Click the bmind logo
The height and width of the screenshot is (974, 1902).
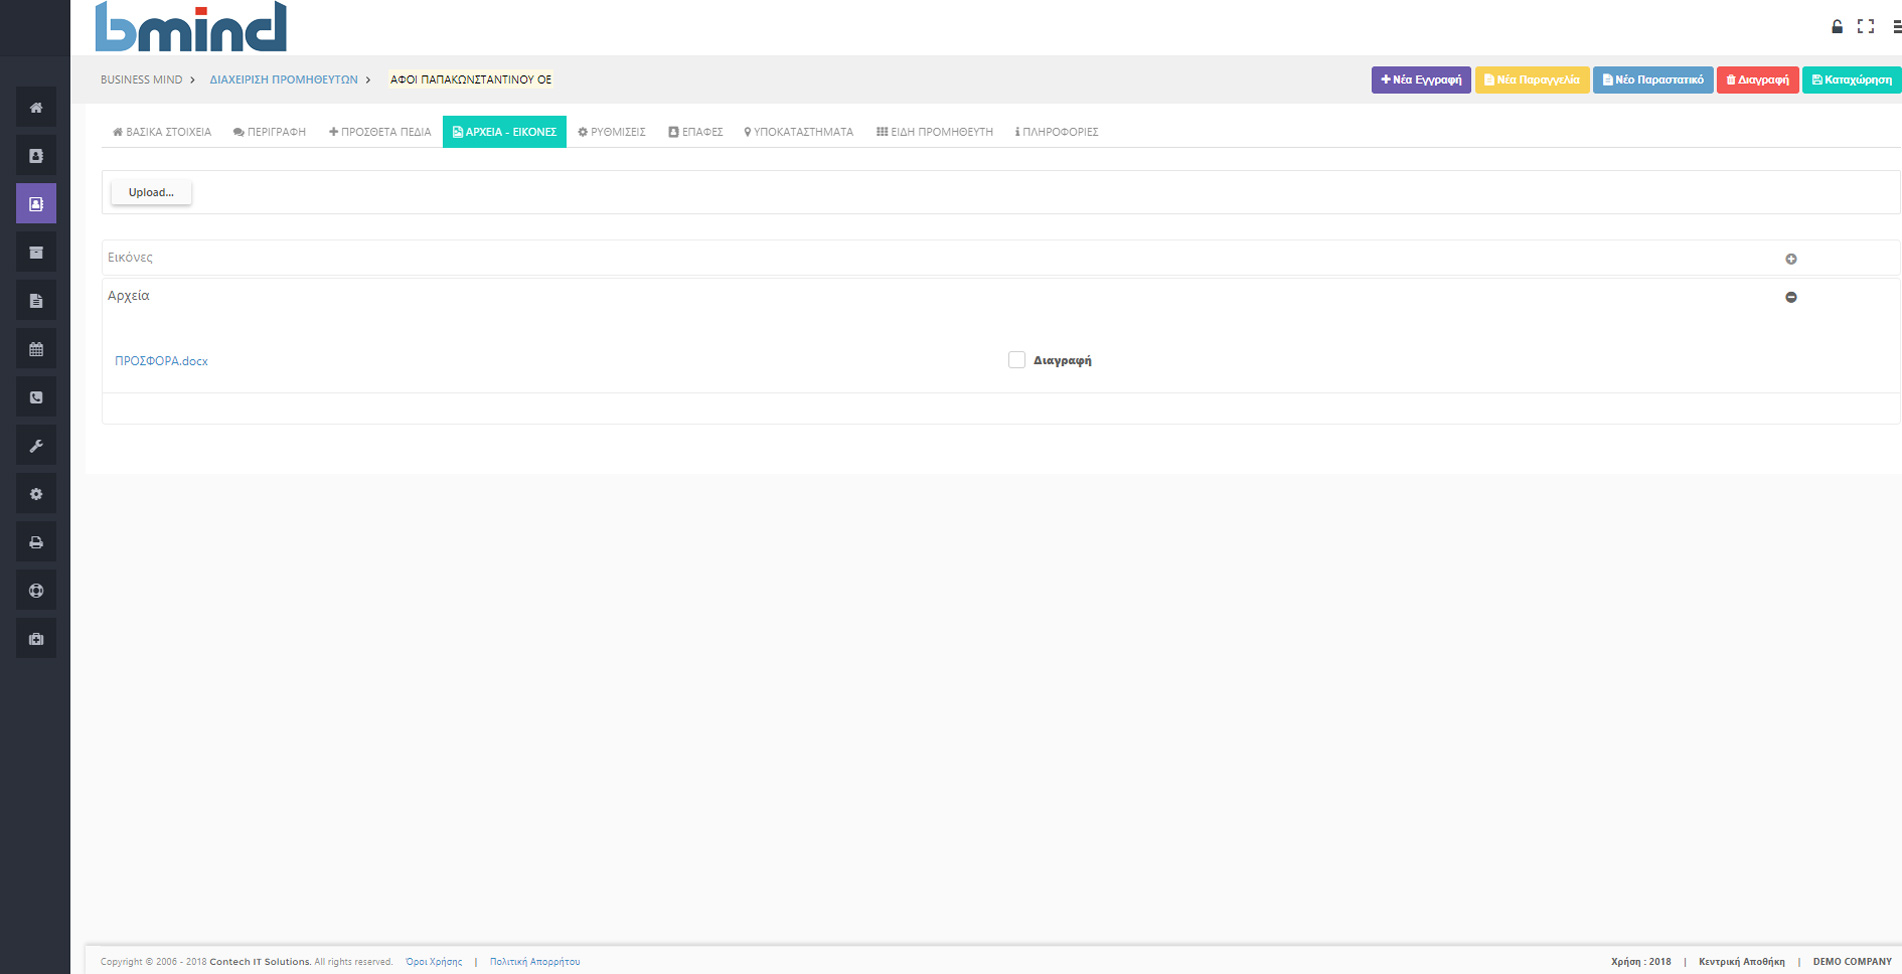tap(191, 26)
